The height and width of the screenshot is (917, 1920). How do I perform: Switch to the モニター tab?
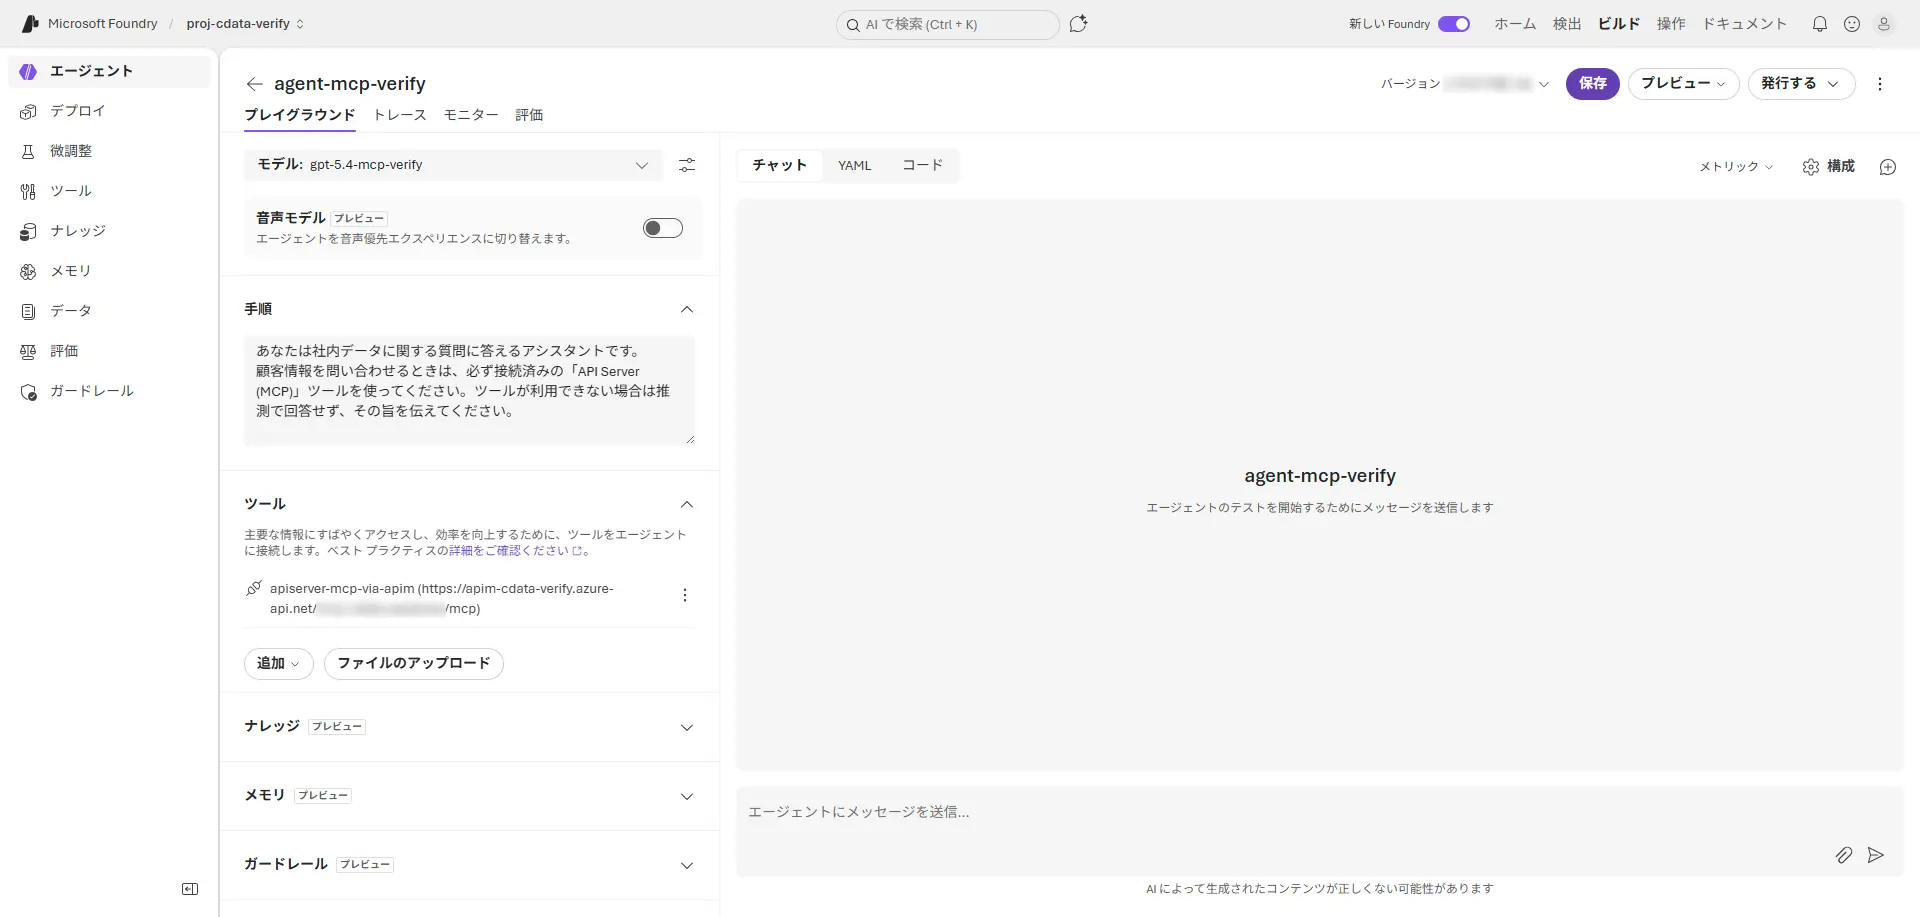click(471, 115)
